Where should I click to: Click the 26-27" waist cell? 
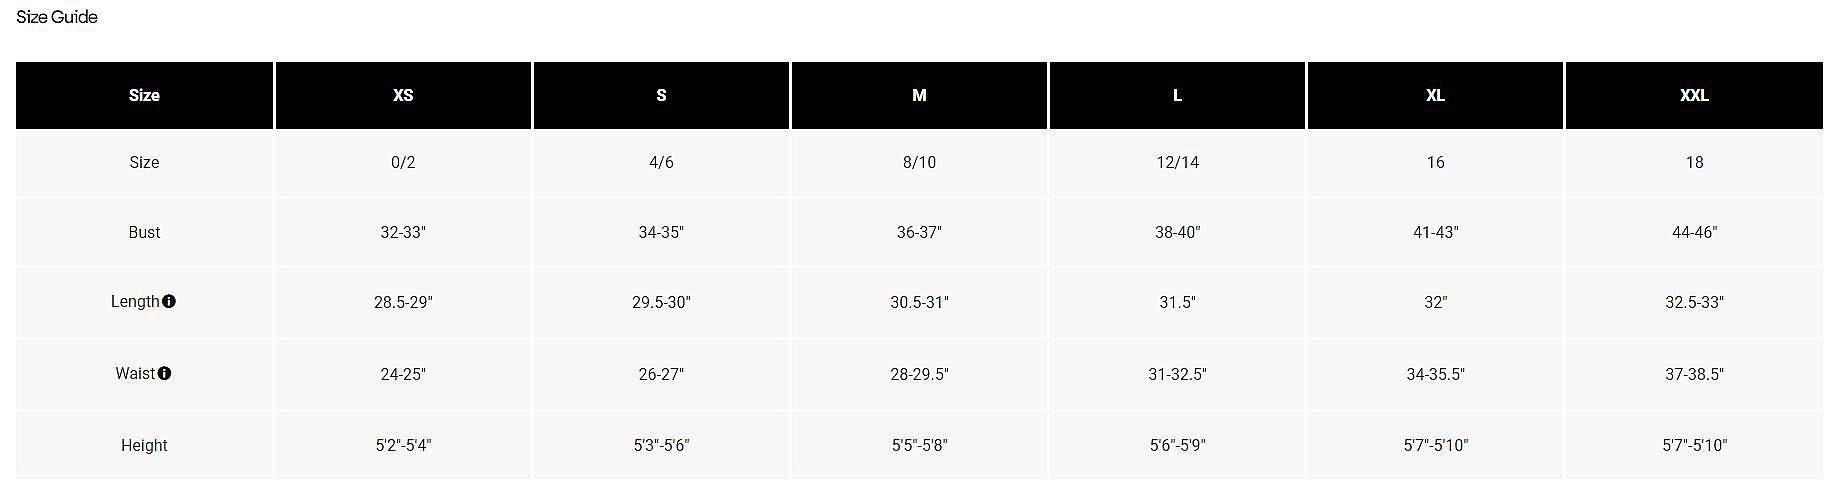click(x=661, y=374)
